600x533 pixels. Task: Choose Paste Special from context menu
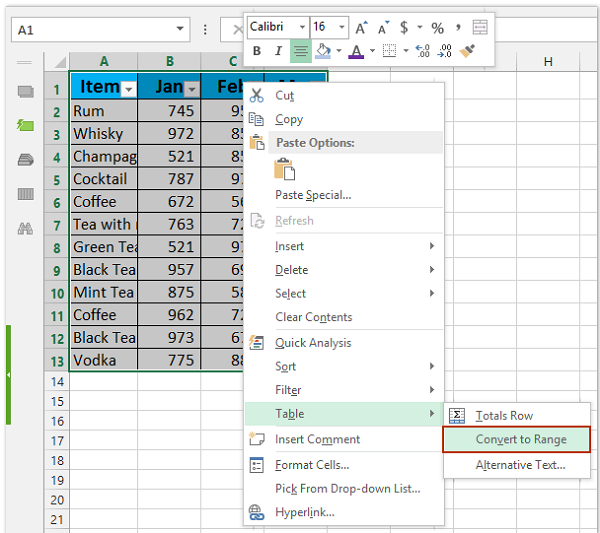(344, 195)
